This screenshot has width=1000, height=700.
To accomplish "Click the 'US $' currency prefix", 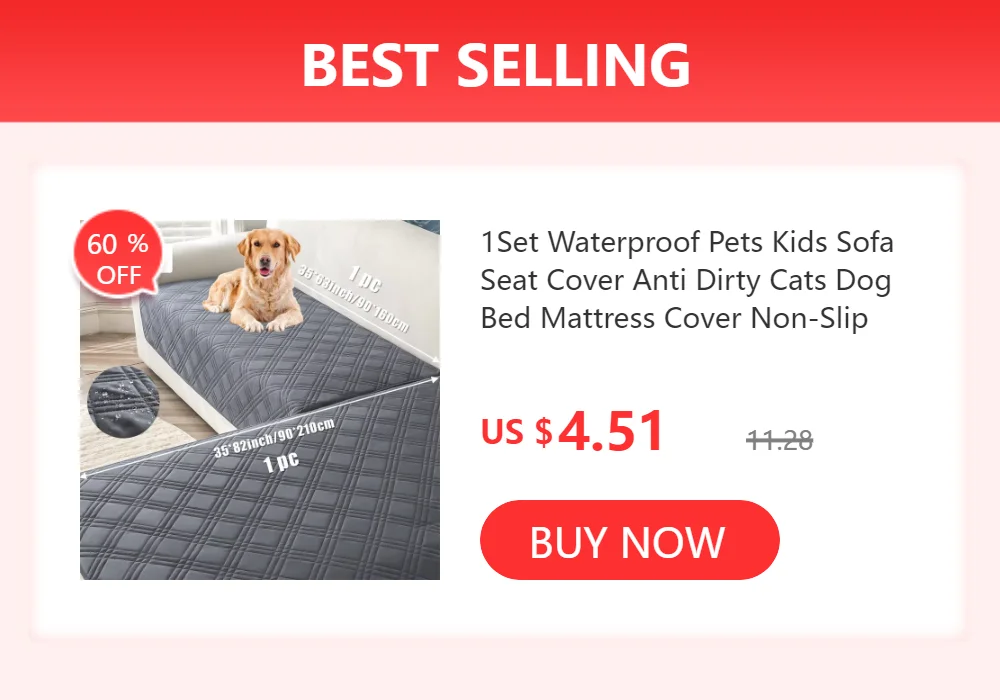I will 517,432.
